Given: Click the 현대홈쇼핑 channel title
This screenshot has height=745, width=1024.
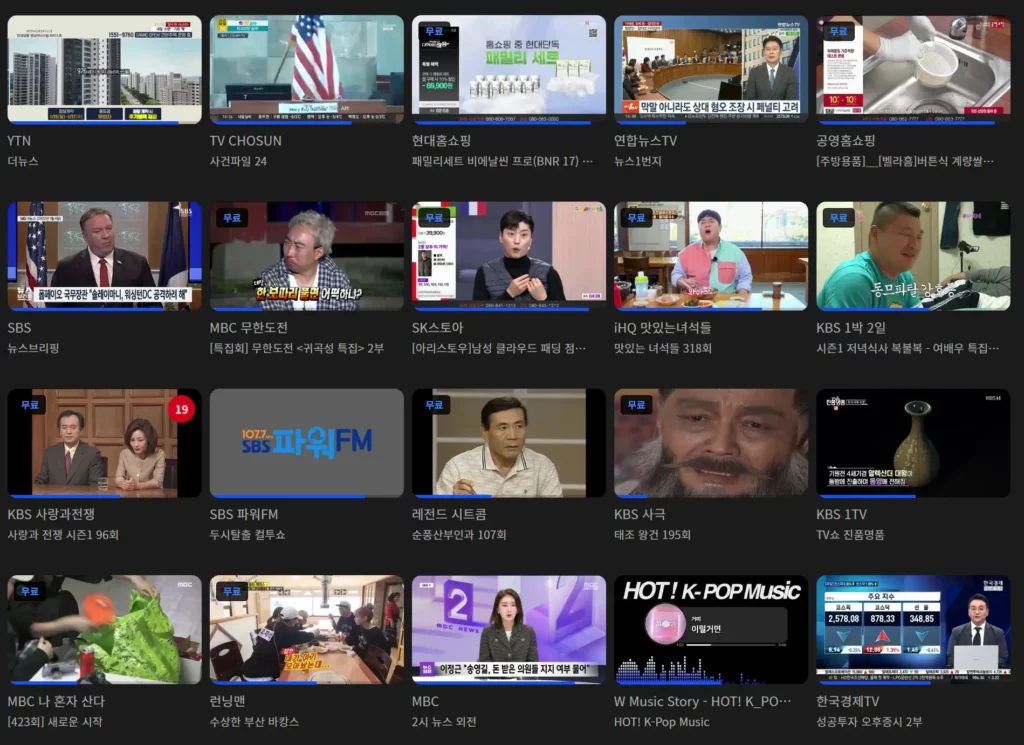Looking at the screenshot, I should (441, 141).
